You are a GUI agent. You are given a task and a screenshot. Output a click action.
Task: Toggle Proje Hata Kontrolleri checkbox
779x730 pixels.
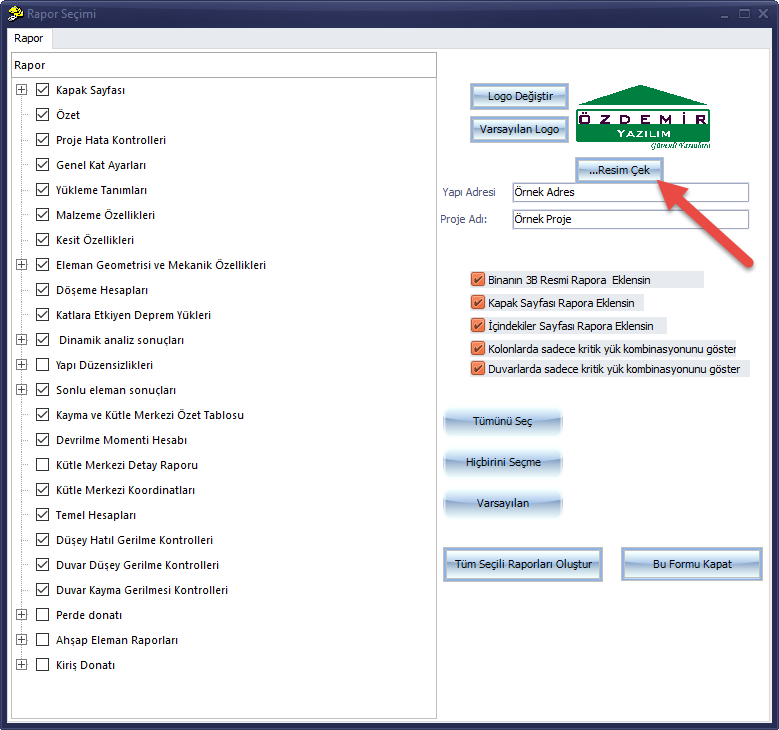[43, 140]
